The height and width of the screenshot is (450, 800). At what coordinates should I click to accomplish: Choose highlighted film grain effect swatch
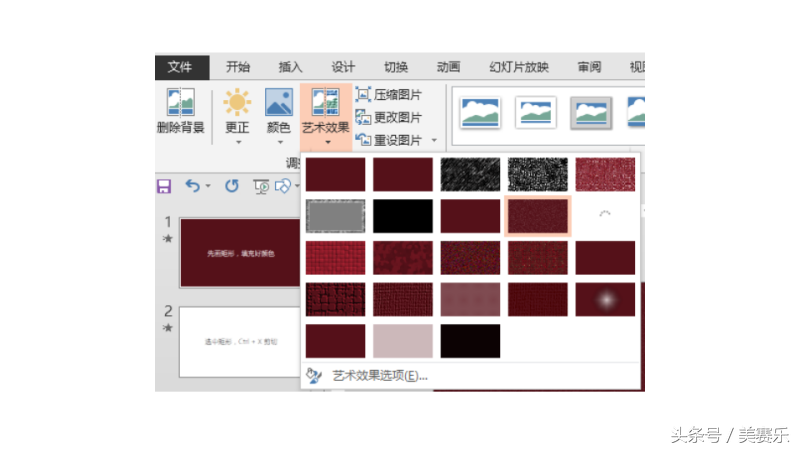click(538, 216)
